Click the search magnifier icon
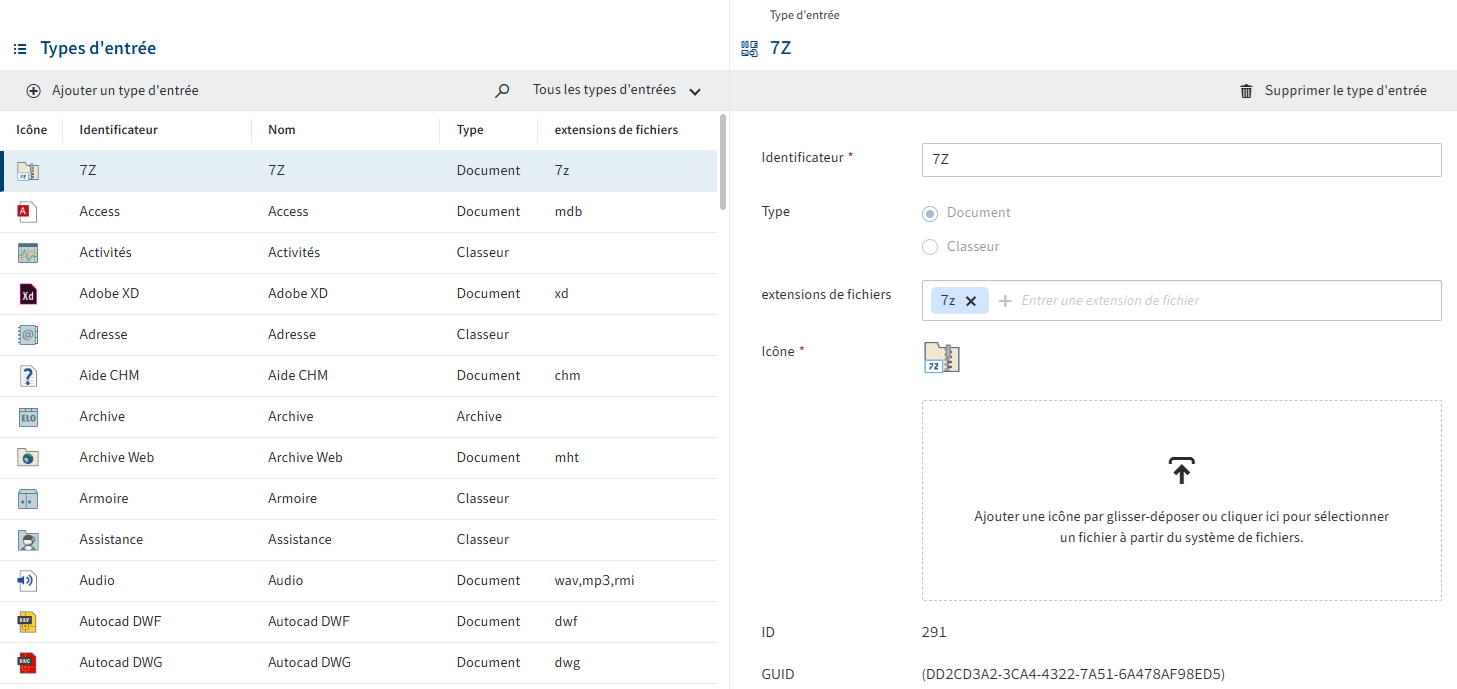Viewport: 1457px width, 689px height. (502, 91)
